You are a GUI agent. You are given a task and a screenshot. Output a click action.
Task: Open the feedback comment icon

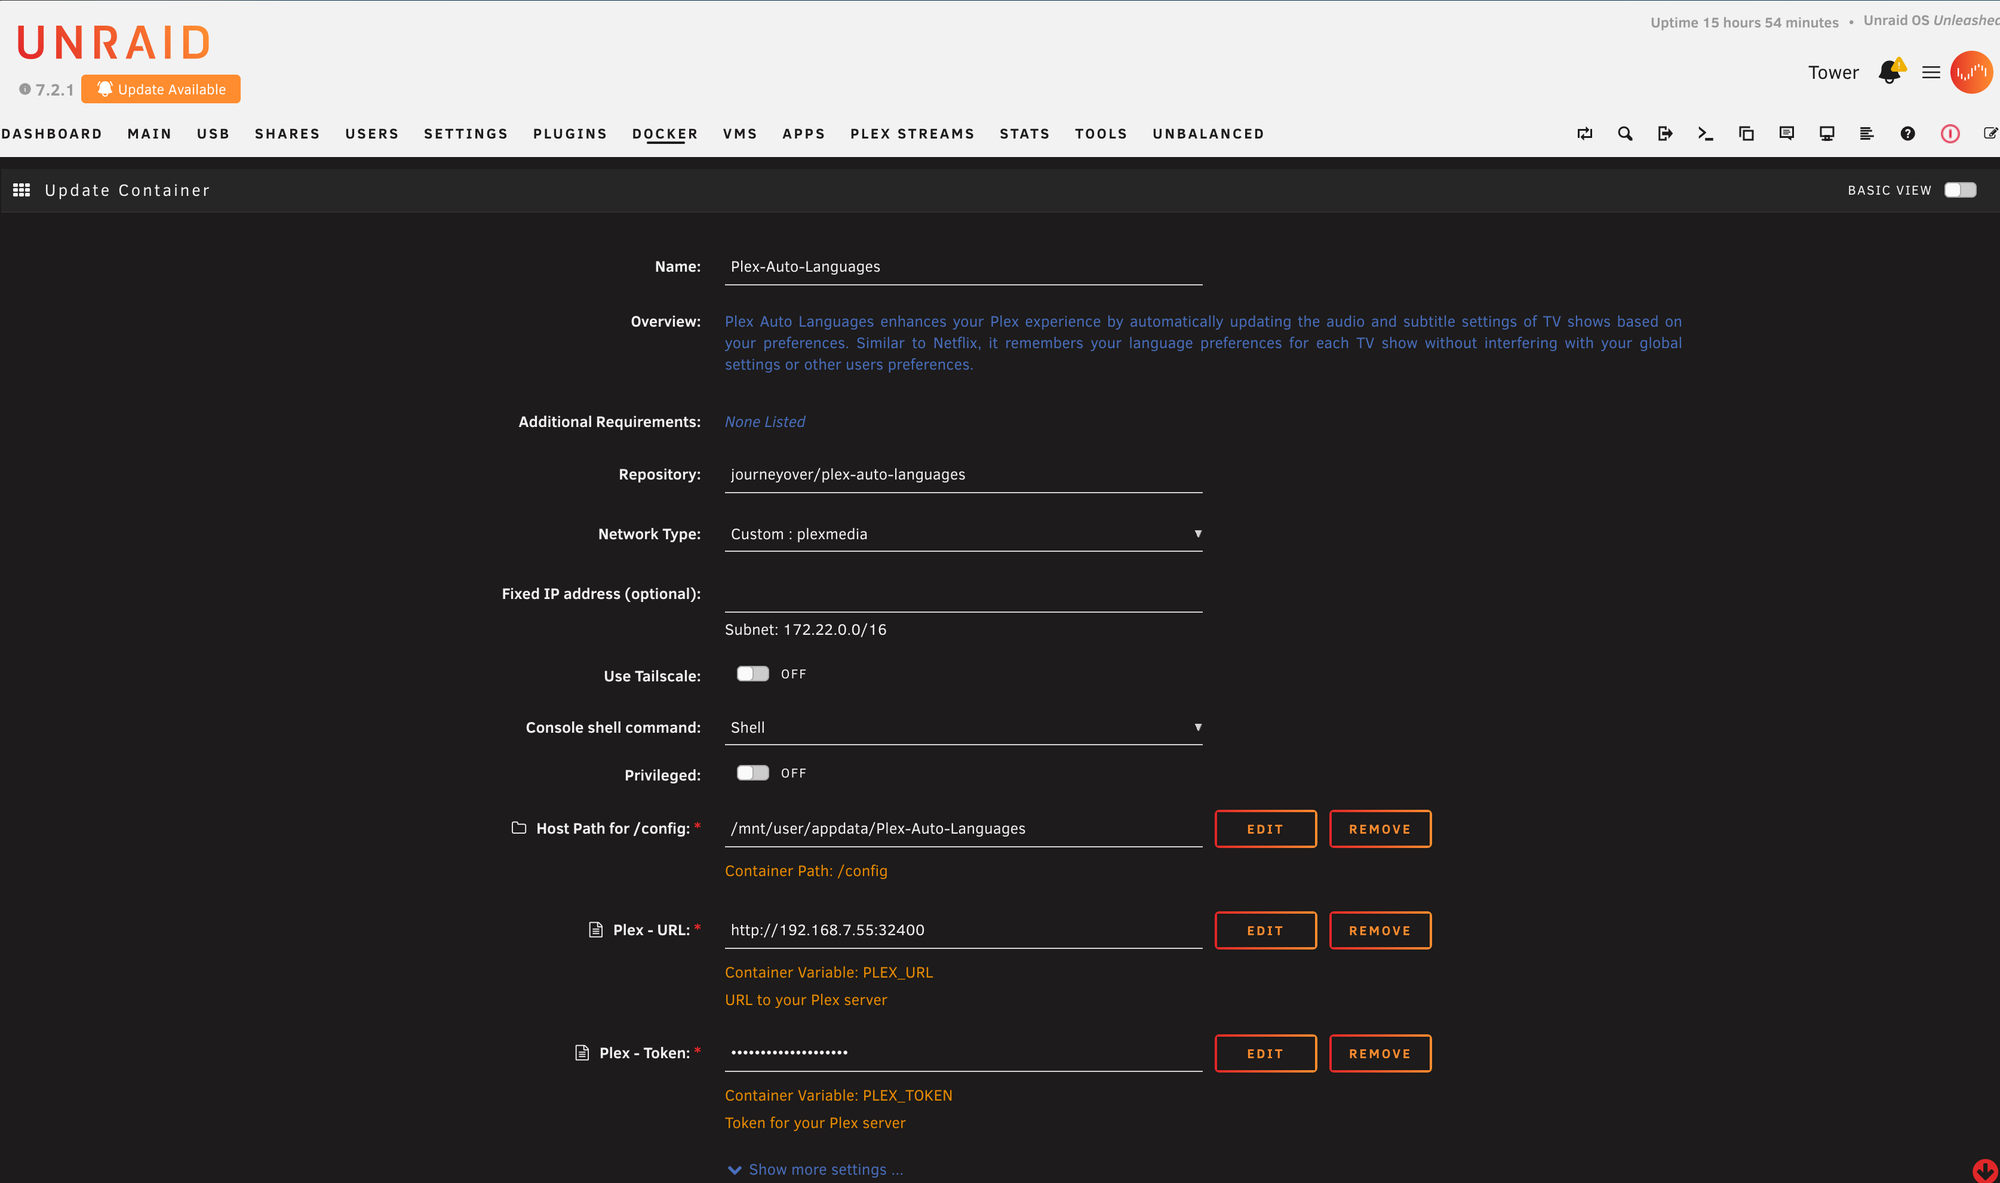click(1787, 134)
